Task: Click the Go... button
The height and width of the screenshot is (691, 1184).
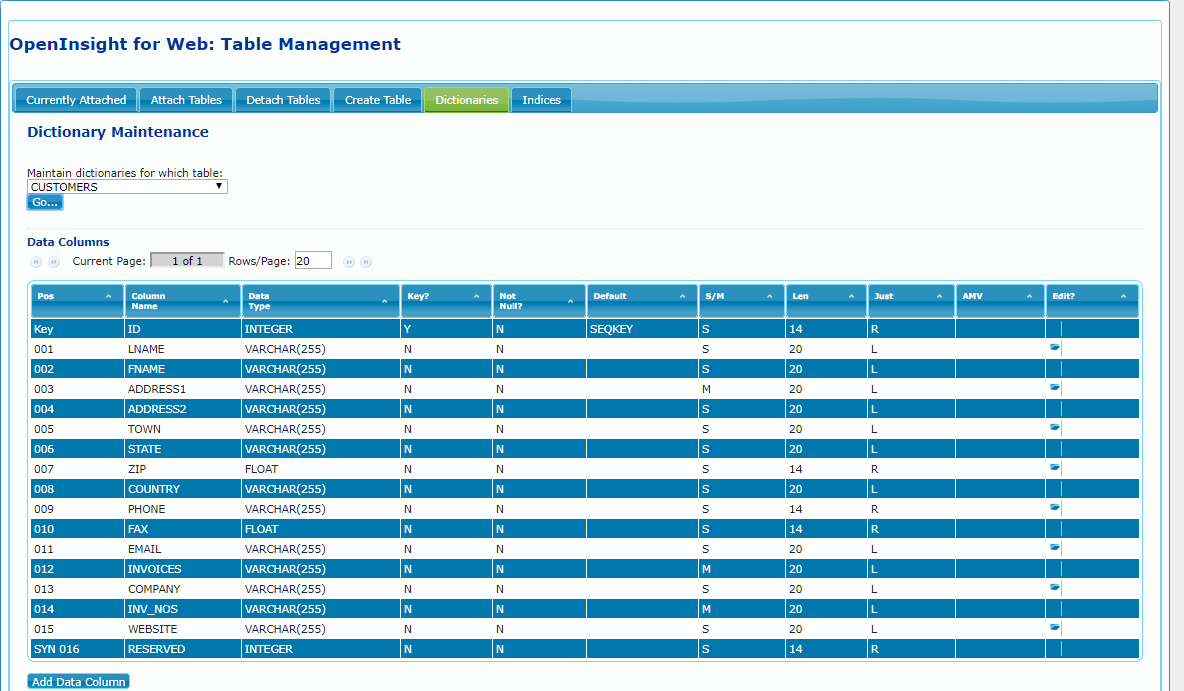Action: click(x=45, y=202)
